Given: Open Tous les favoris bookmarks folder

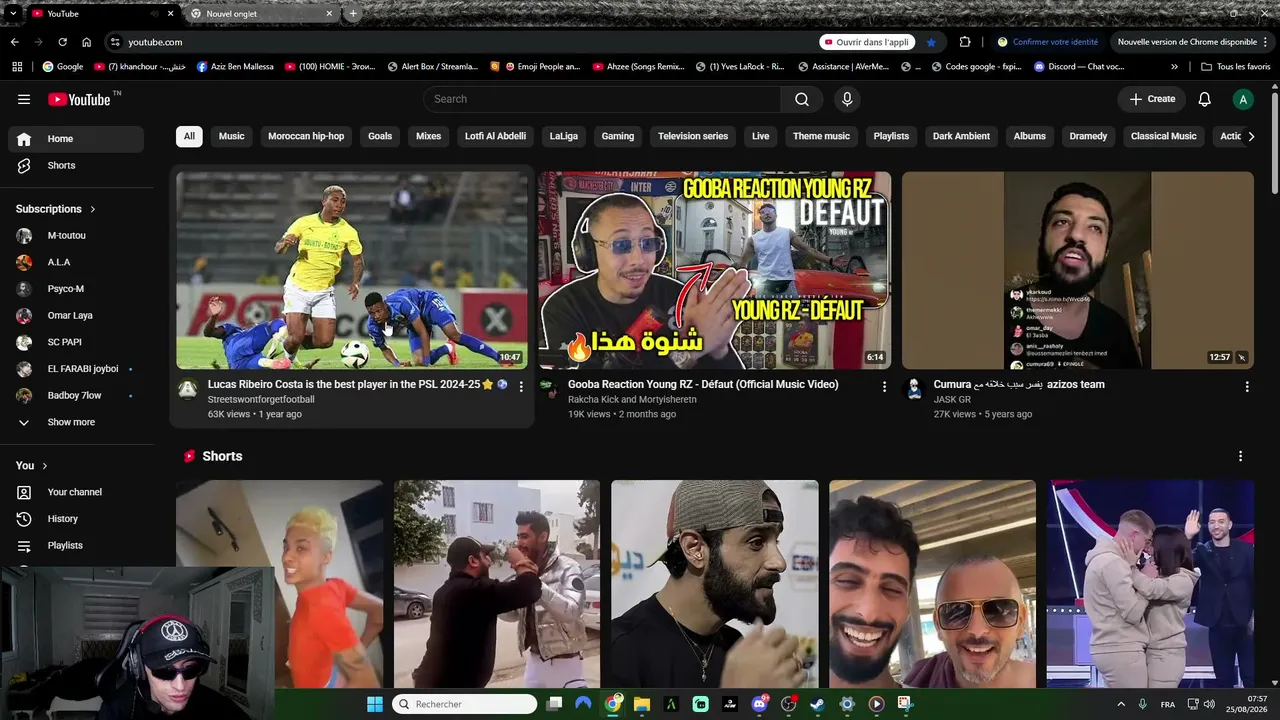Looking at the screenshot, I should coord(1236,67).
